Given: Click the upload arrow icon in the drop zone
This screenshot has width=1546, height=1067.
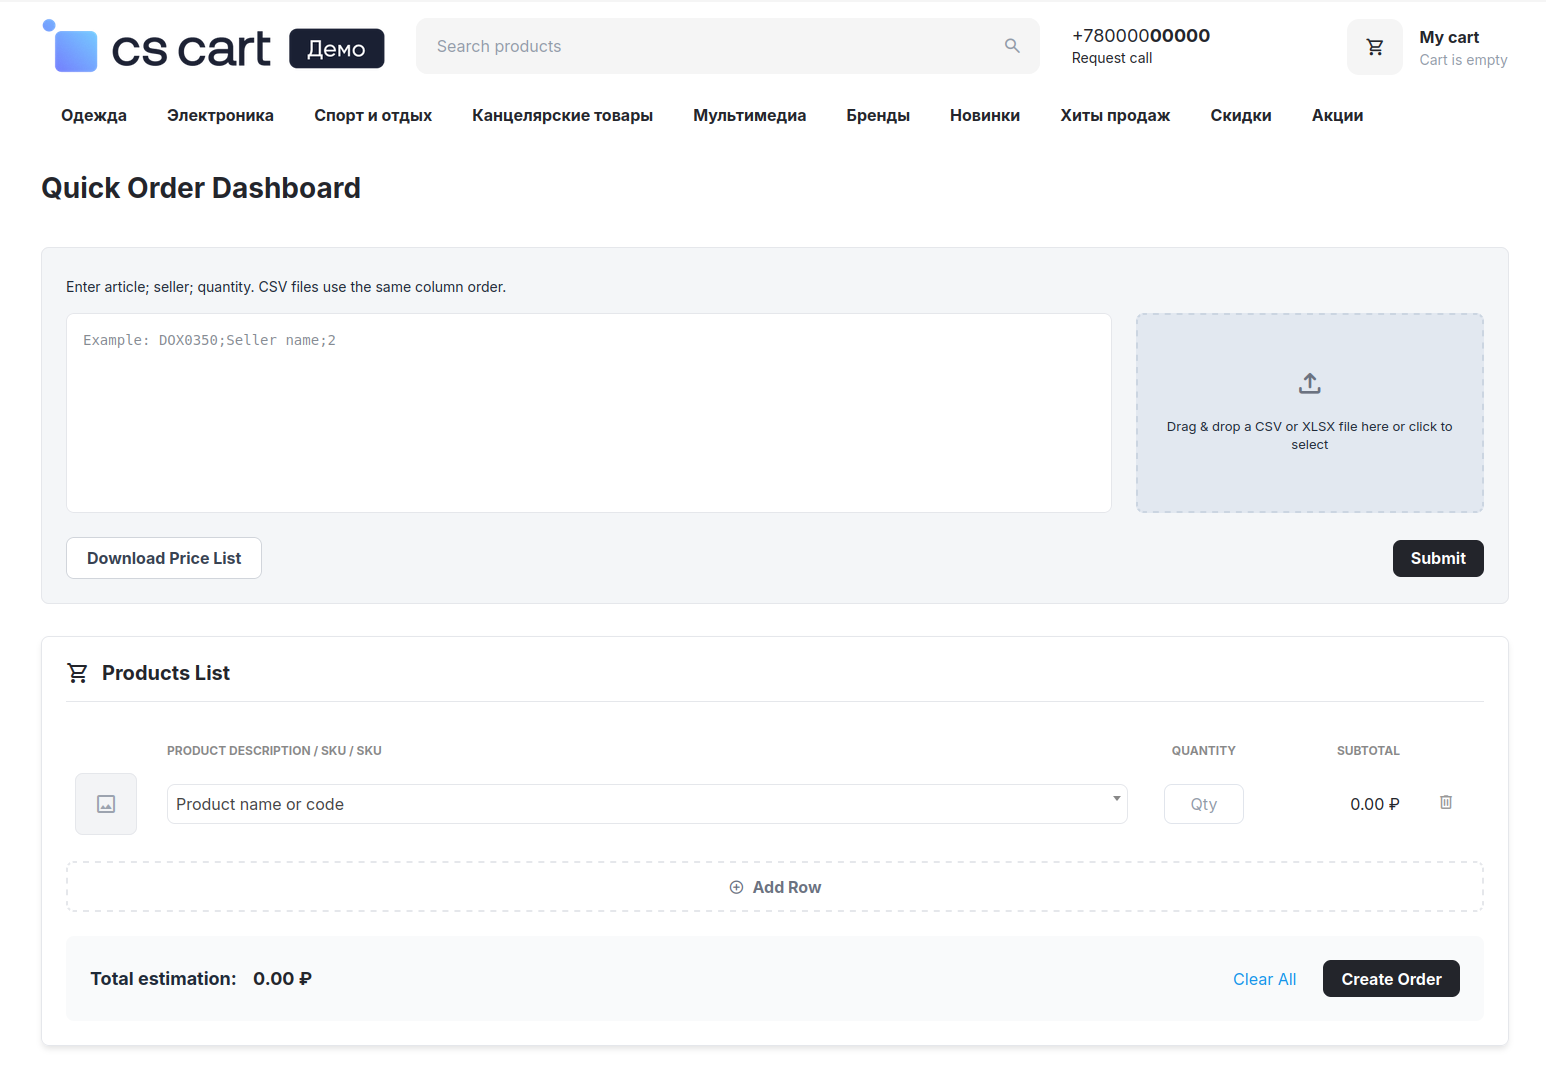Looking at the screenshot, I should (x=1309, y=383).
